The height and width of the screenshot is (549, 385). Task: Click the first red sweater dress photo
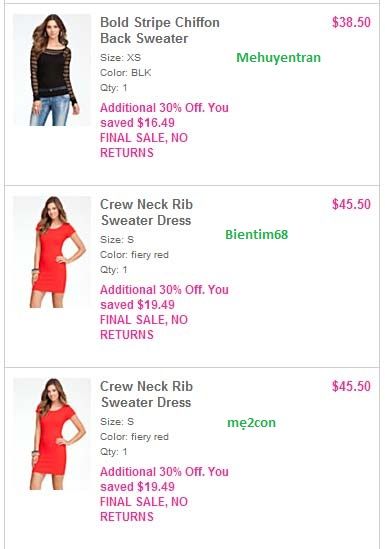[52, 252]
